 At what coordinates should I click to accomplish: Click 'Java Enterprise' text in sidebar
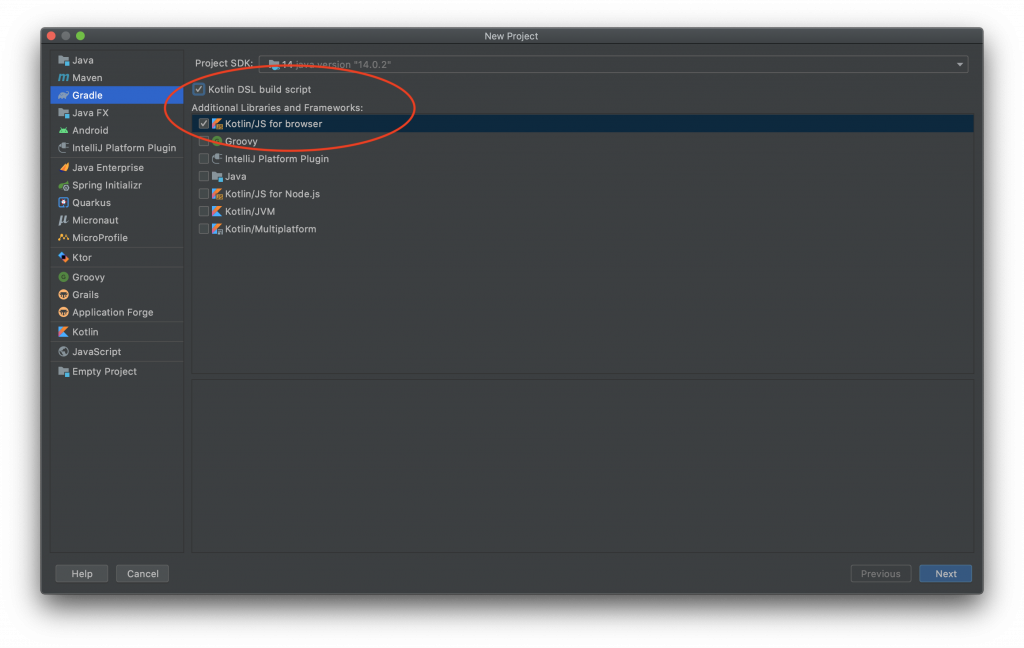[x=108, y=168]
